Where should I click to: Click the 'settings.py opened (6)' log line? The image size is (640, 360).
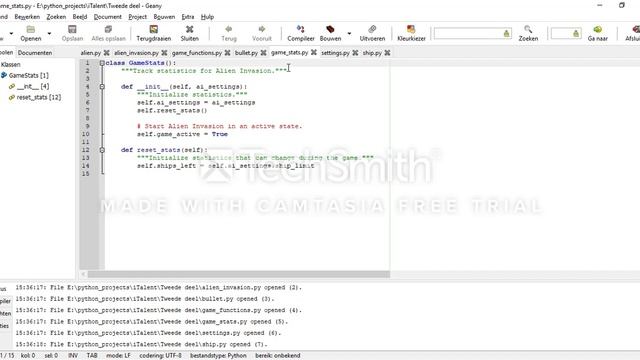point(149,333)
